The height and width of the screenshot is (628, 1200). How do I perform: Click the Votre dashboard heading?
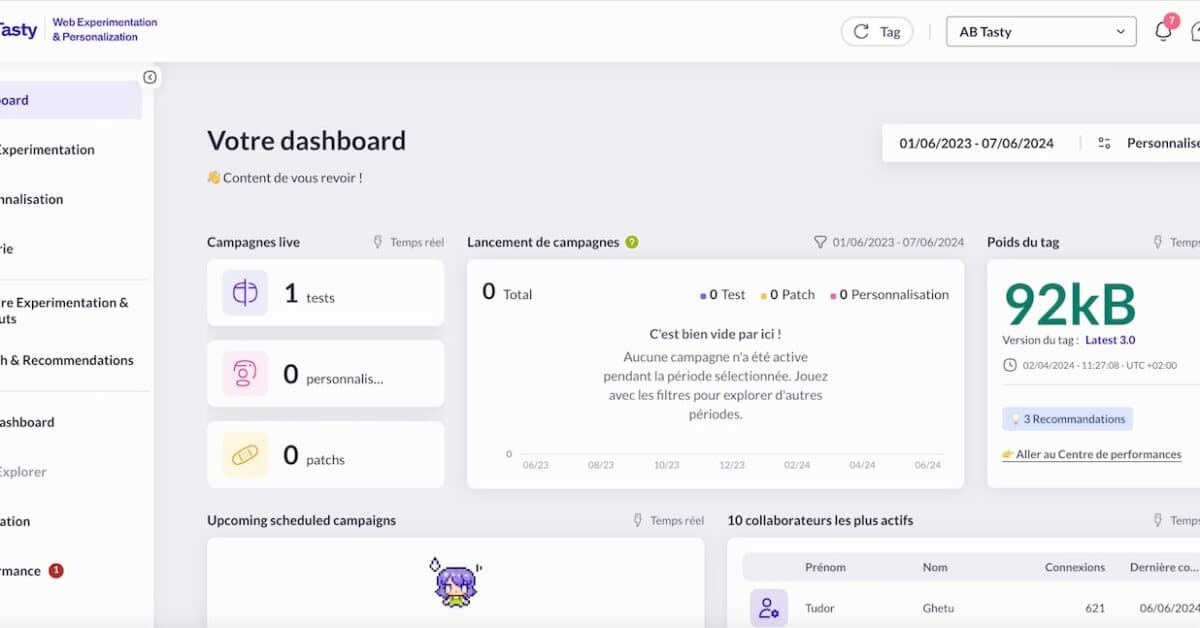(306, 140)
